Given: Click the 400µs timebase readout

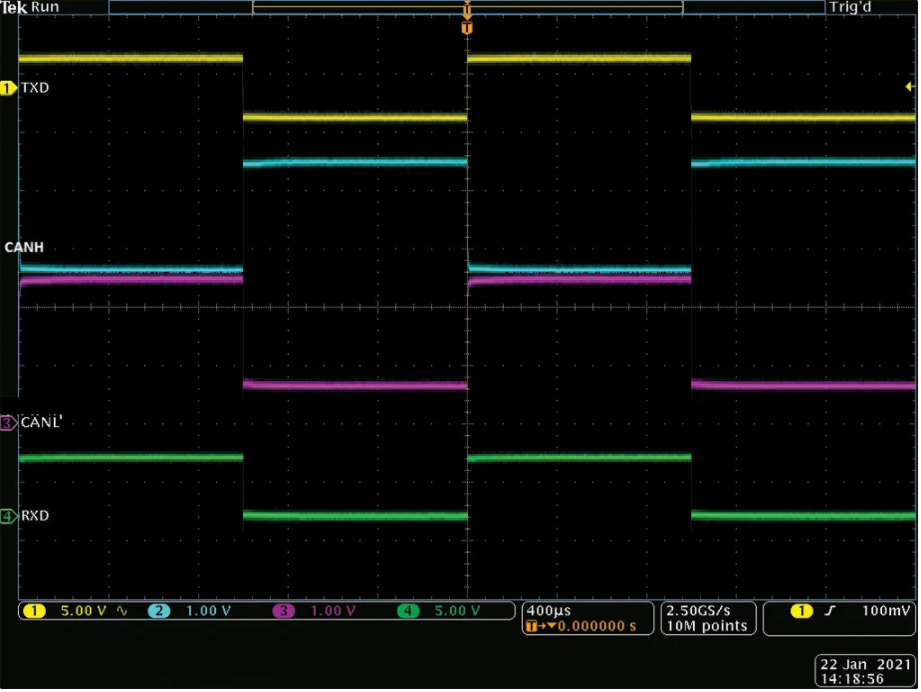Looking at the screenshot, I should click(x=549, y=611).
